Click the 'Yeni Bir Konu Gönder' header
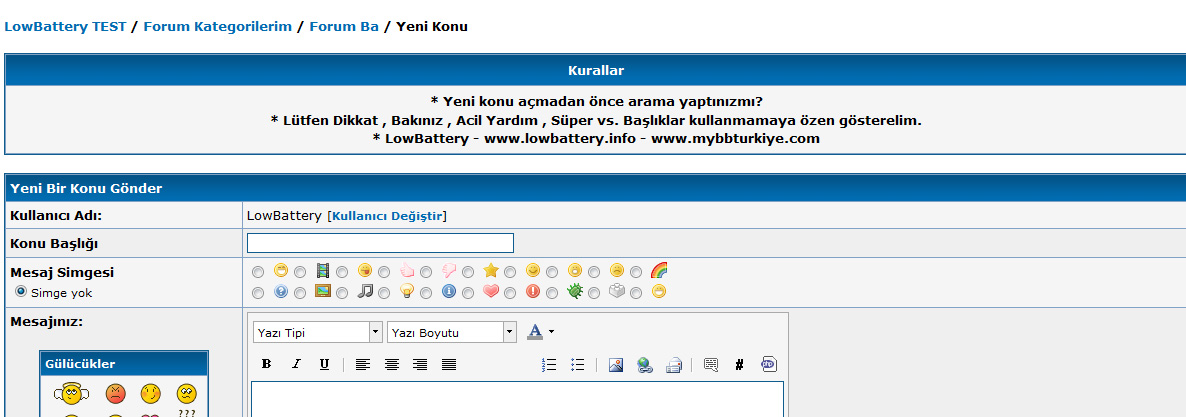 point(86,188)
